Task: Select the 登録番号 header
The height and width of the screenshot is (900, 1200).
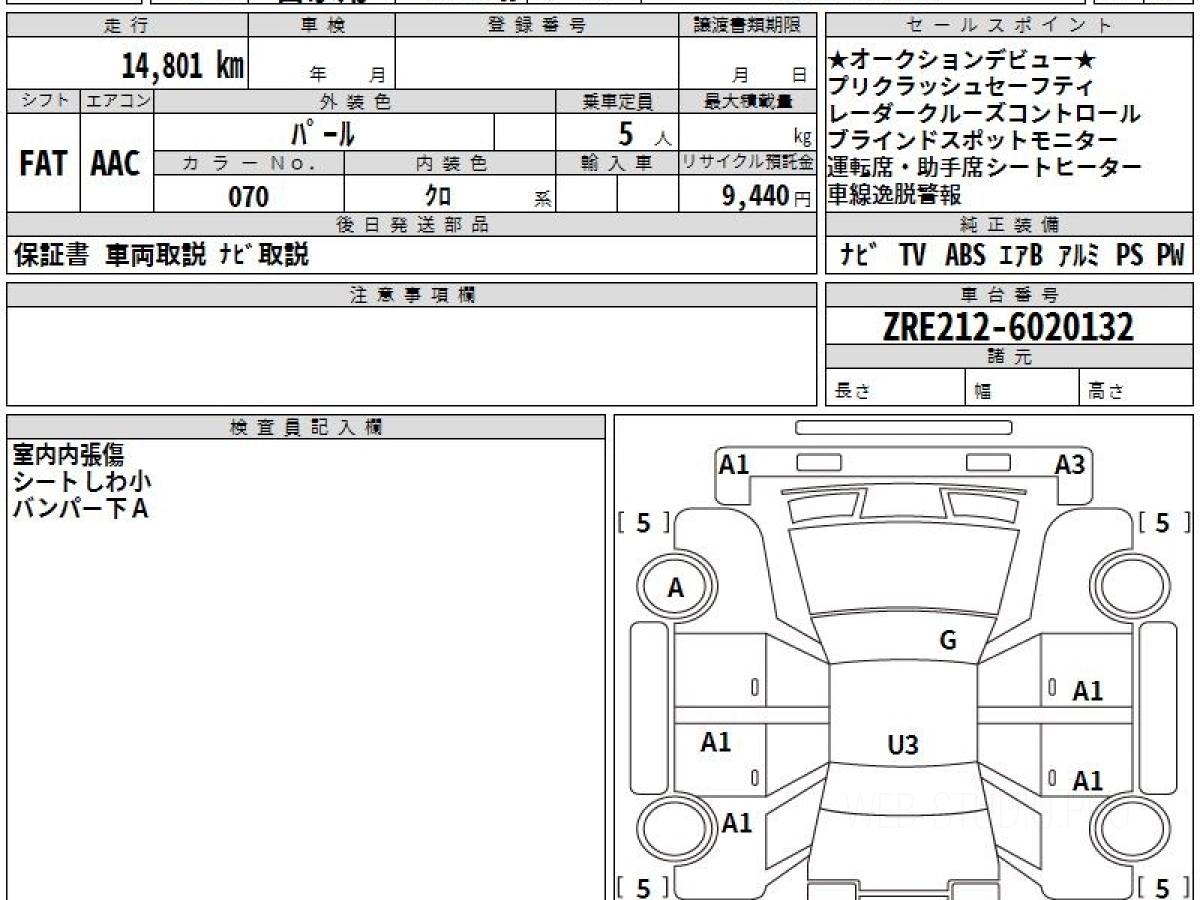Action: [537, 26]
